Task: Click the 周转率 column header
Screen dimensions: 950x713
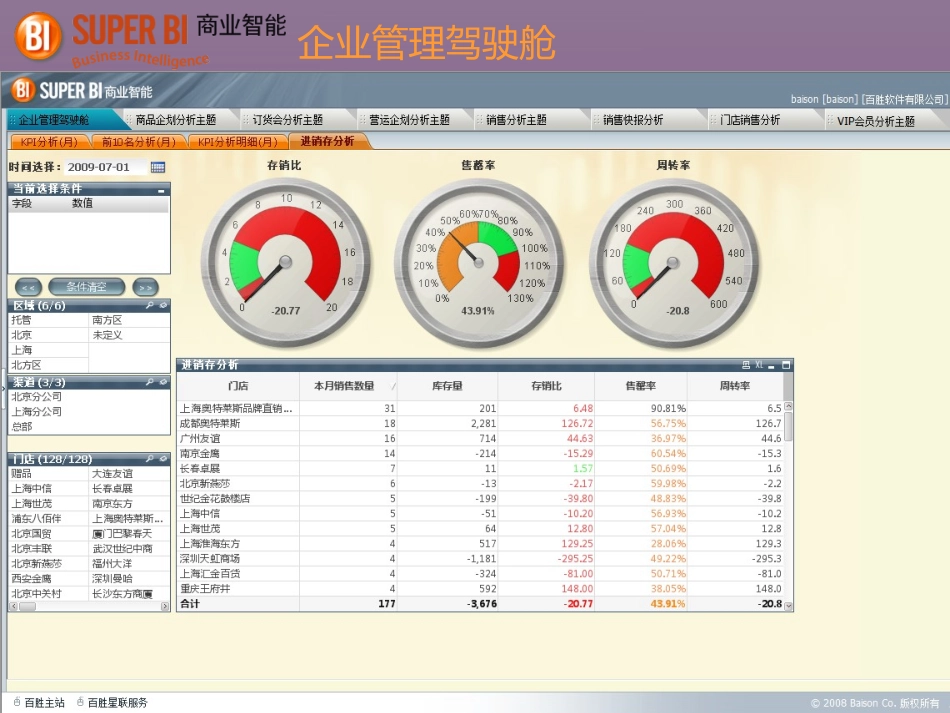Action: coord(735,386)
